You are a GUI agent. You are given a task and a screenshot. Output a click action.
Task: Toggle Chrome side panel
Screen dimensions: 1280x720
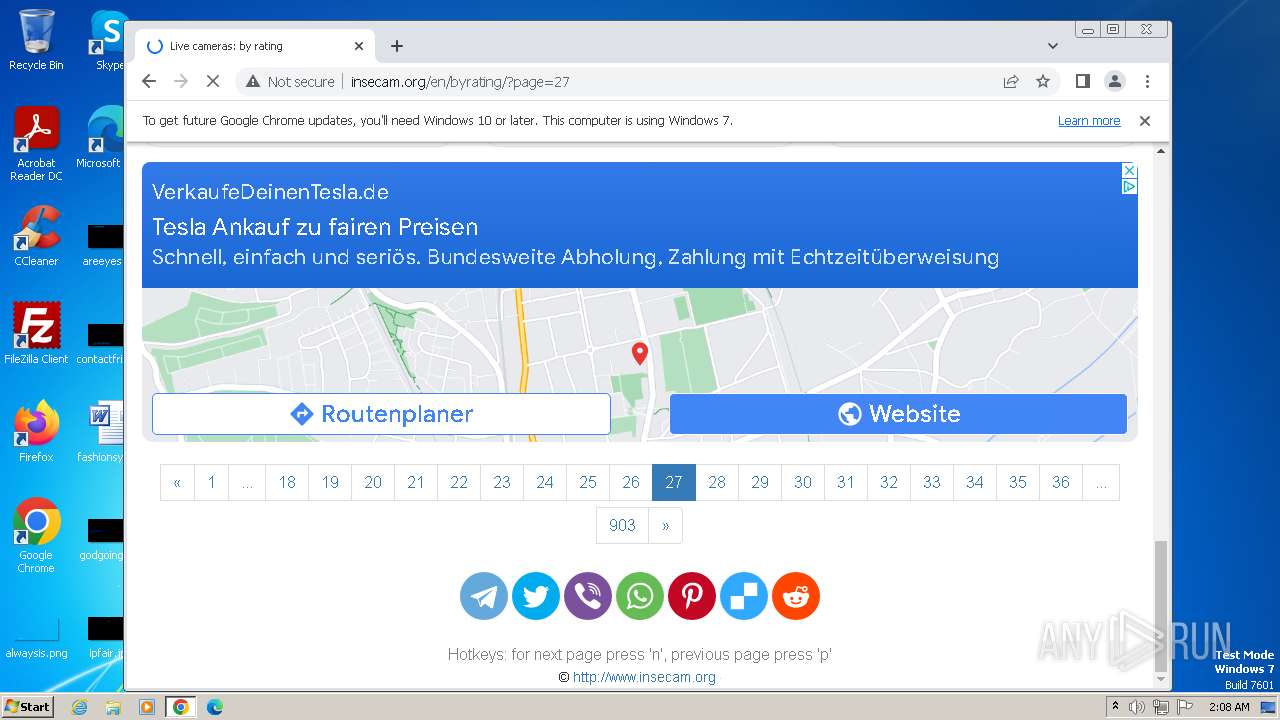[1082, 81]
